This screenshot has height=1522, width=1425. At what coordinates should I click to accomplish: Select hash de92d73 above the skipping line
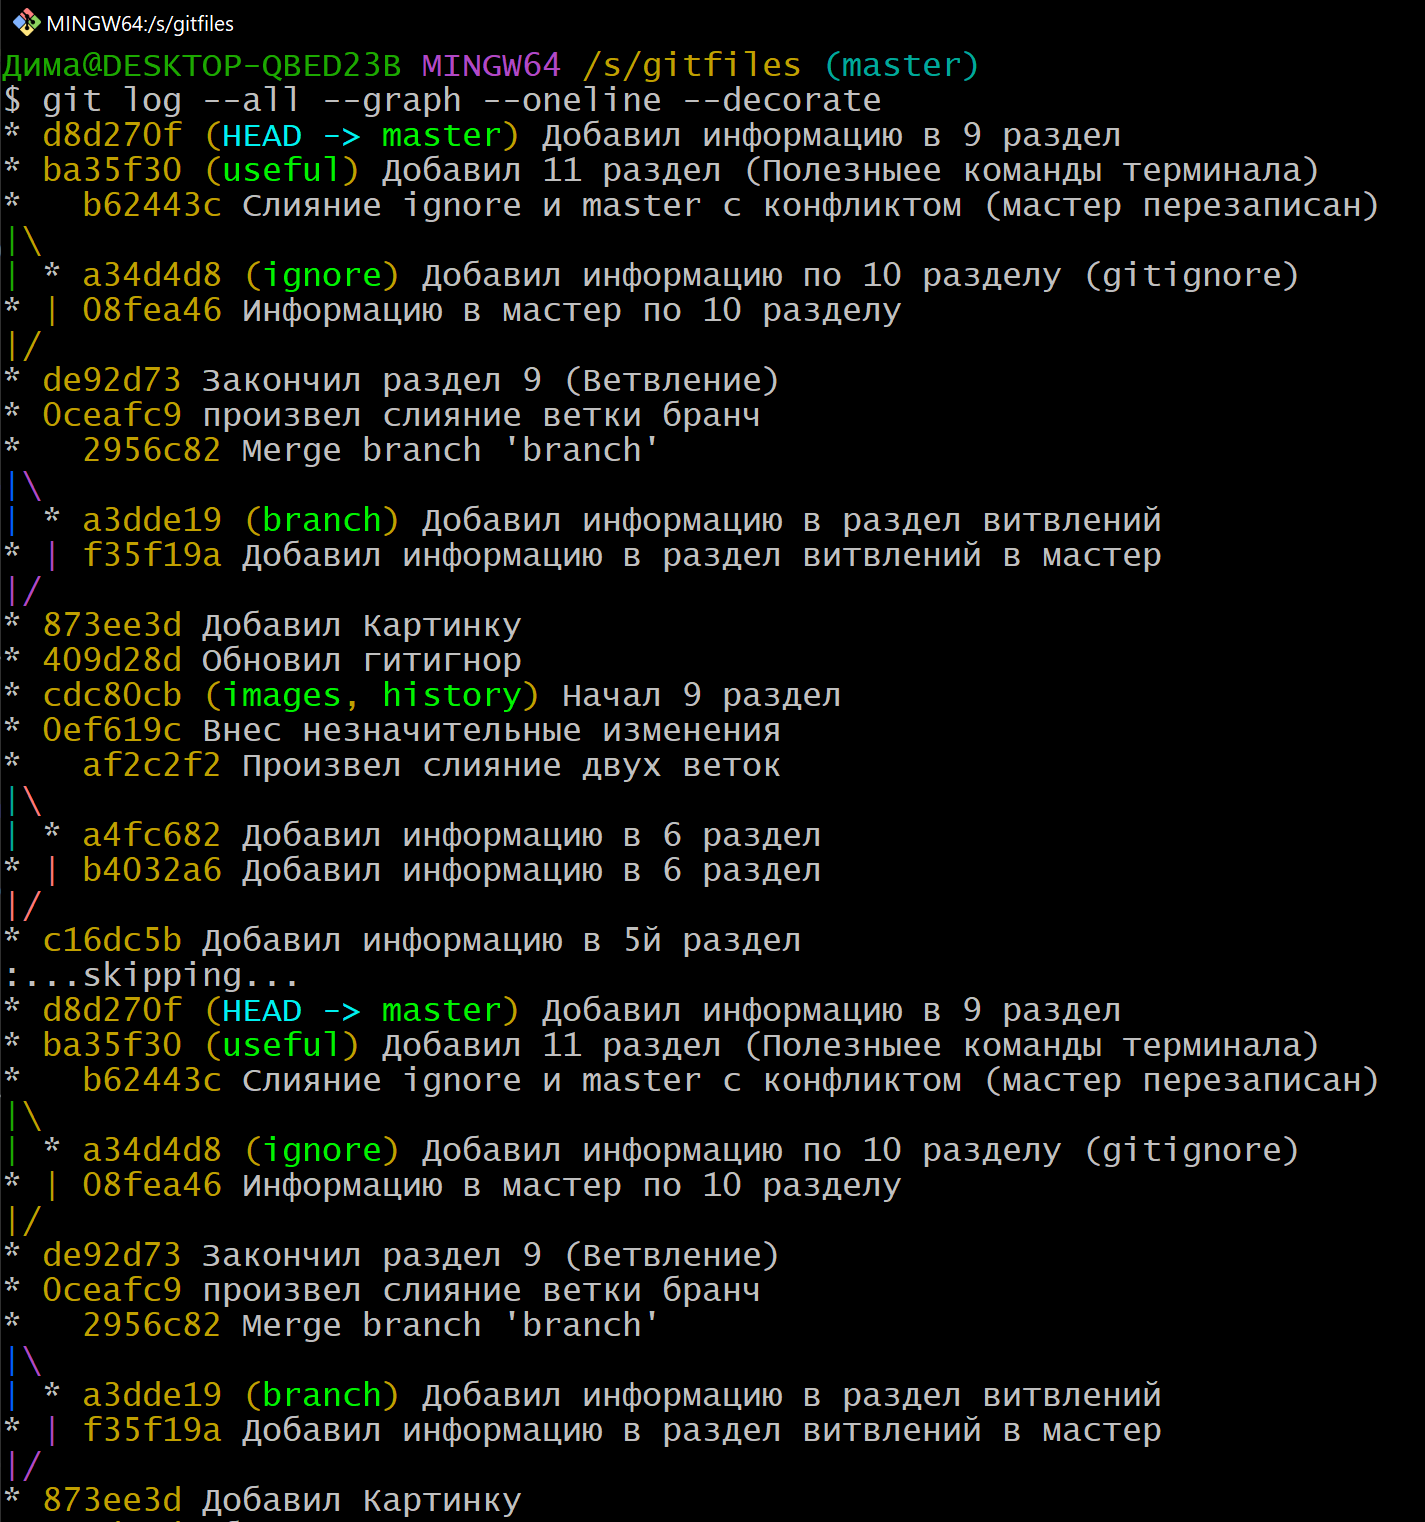(112, 380)
